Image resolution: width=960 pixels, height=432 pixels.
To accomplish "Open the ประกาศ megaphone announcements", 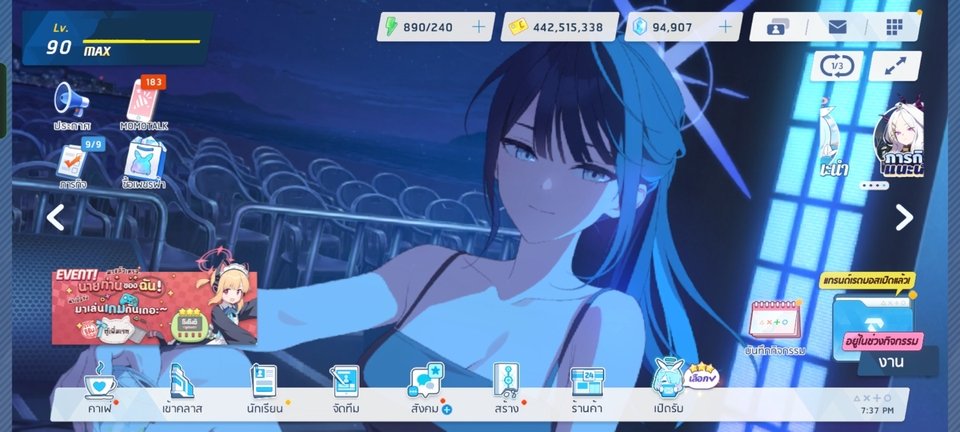I will pos(72,104).
